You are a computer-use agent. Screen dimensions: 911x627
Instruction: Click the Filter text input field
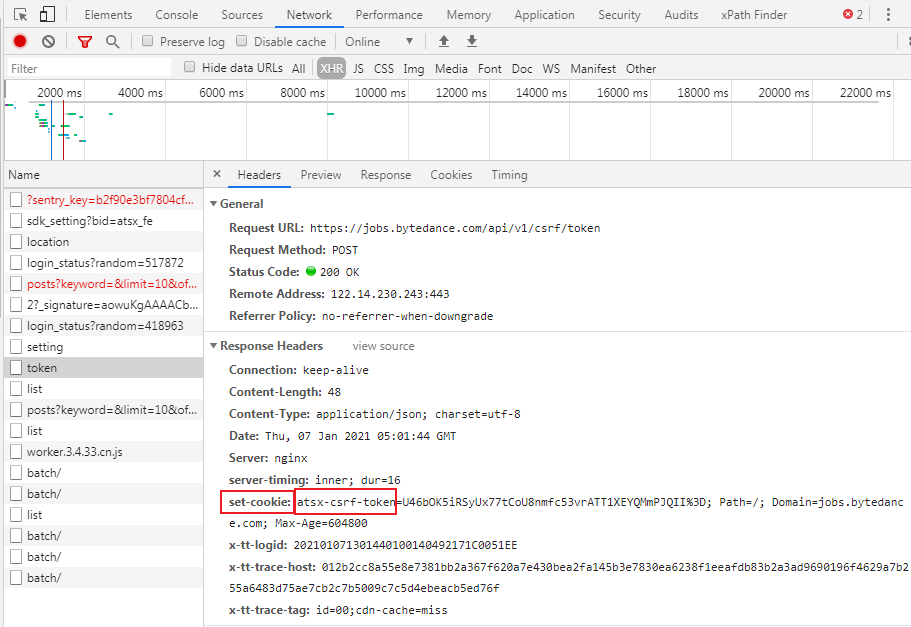click(x=89, y=68)
